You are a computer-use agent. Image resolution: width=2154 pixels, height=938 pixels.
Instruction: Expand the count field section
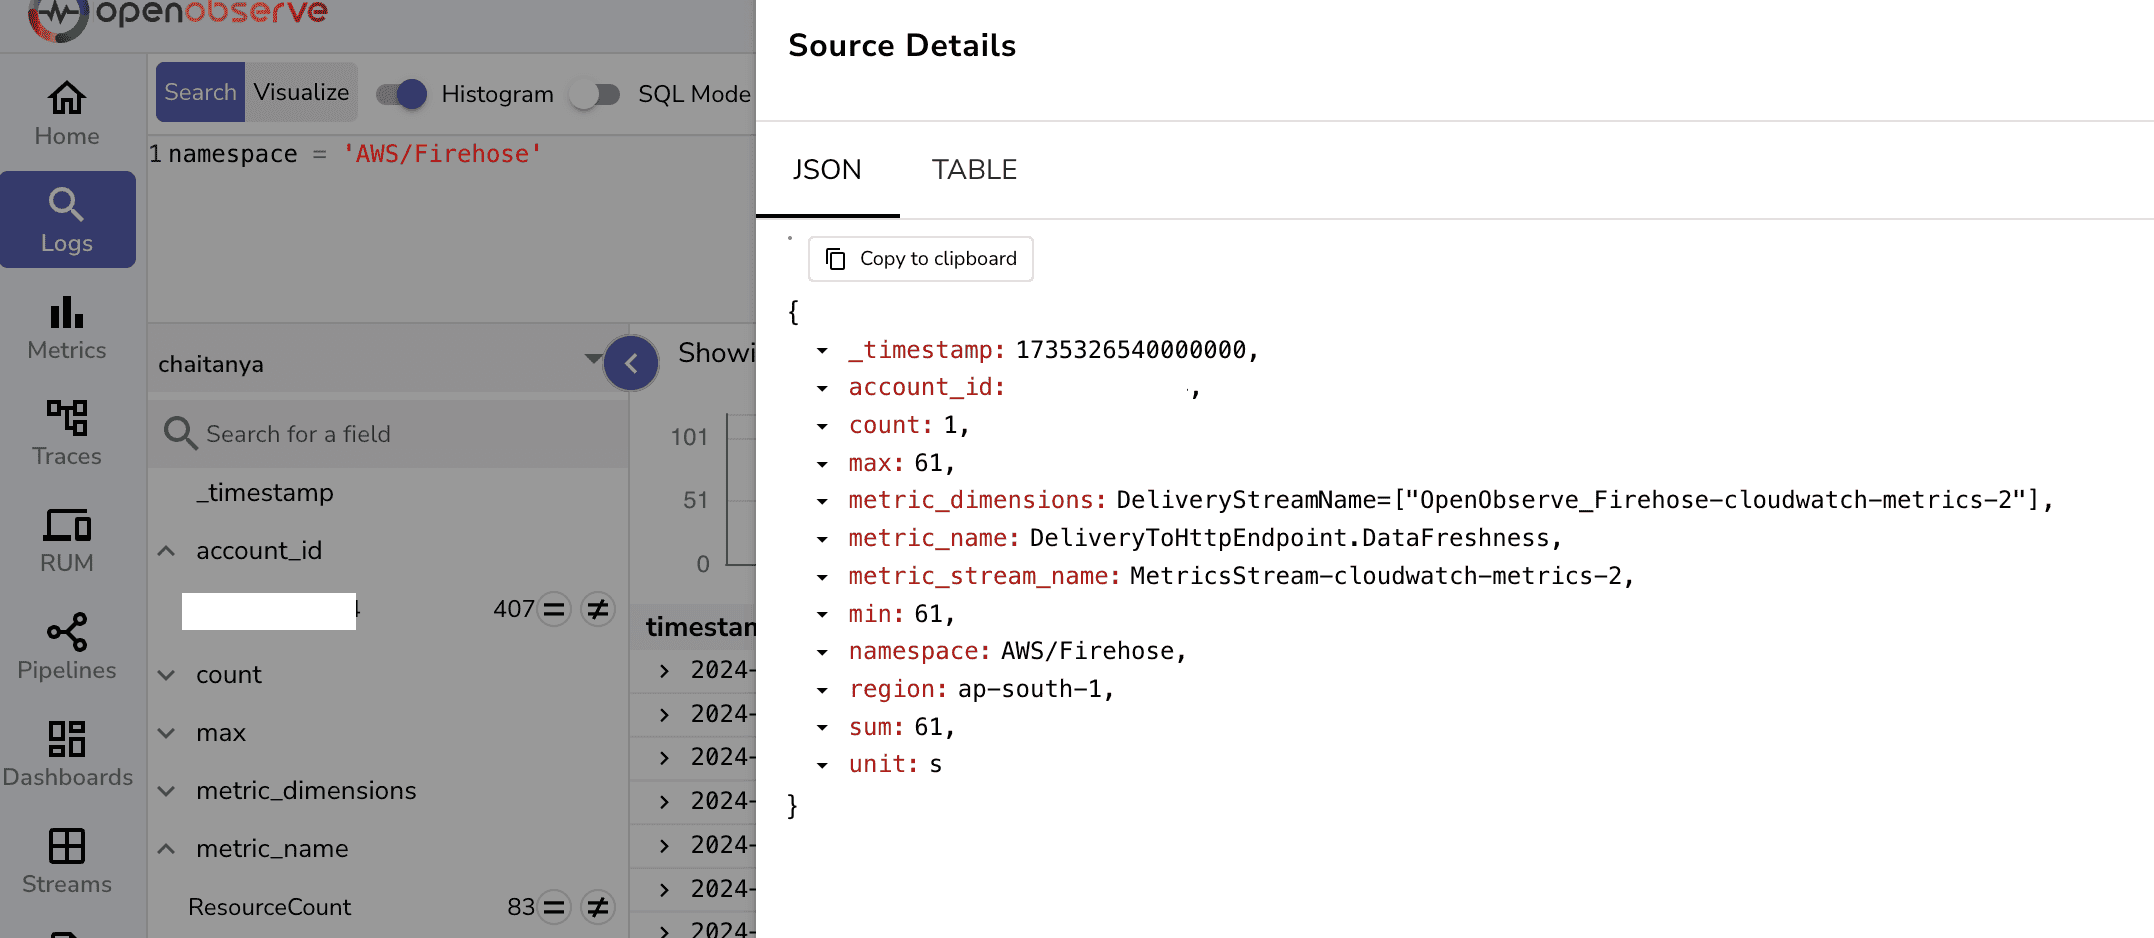pyautogui.click(x=166, y=674)
